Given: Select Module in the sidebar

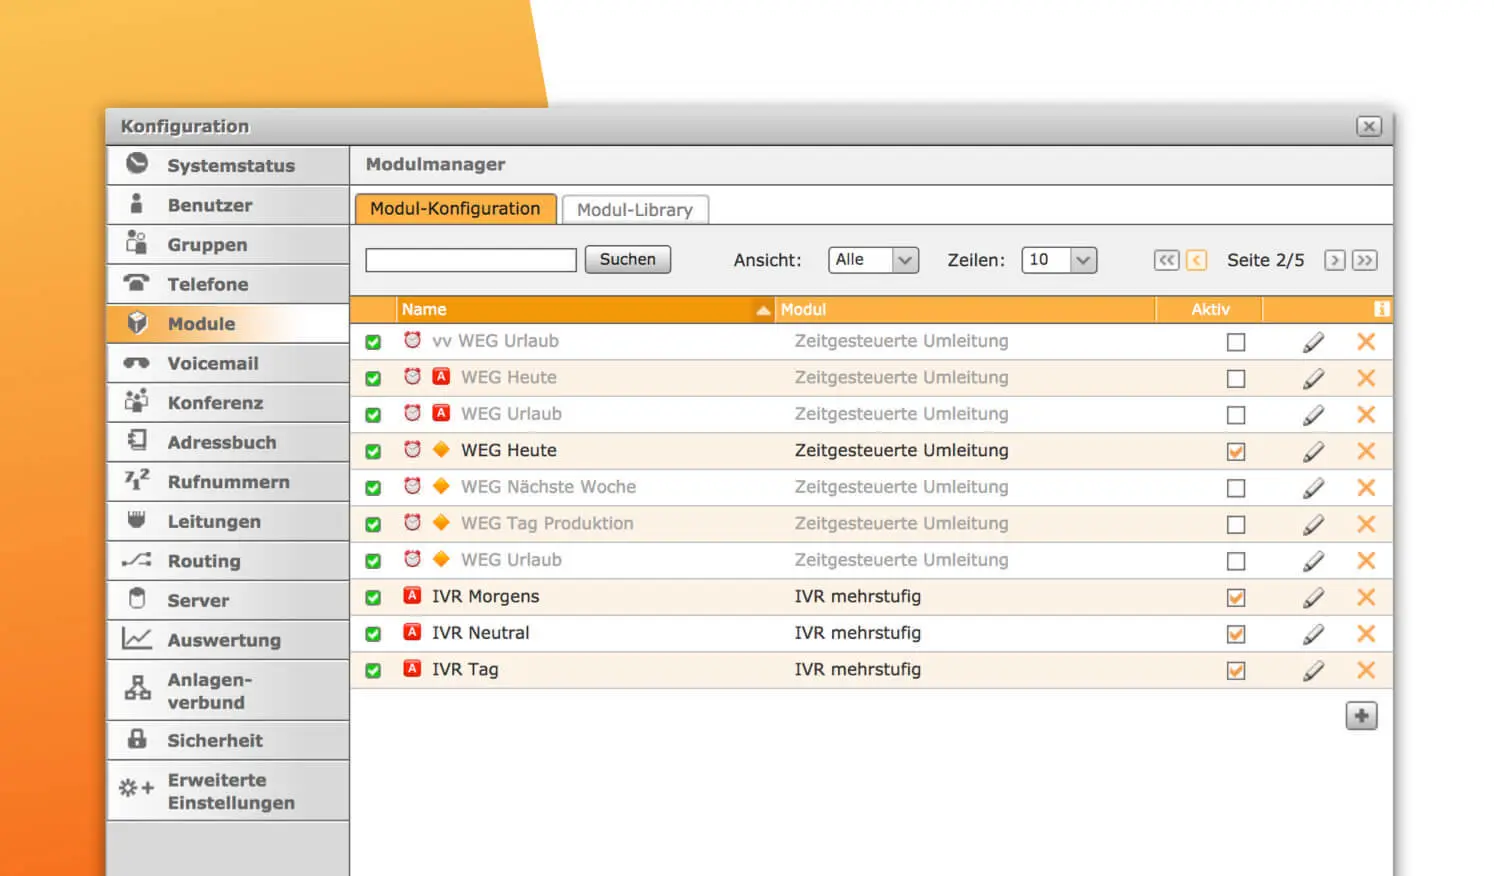Looking at the screenshot, I should [x=228, y=324].
